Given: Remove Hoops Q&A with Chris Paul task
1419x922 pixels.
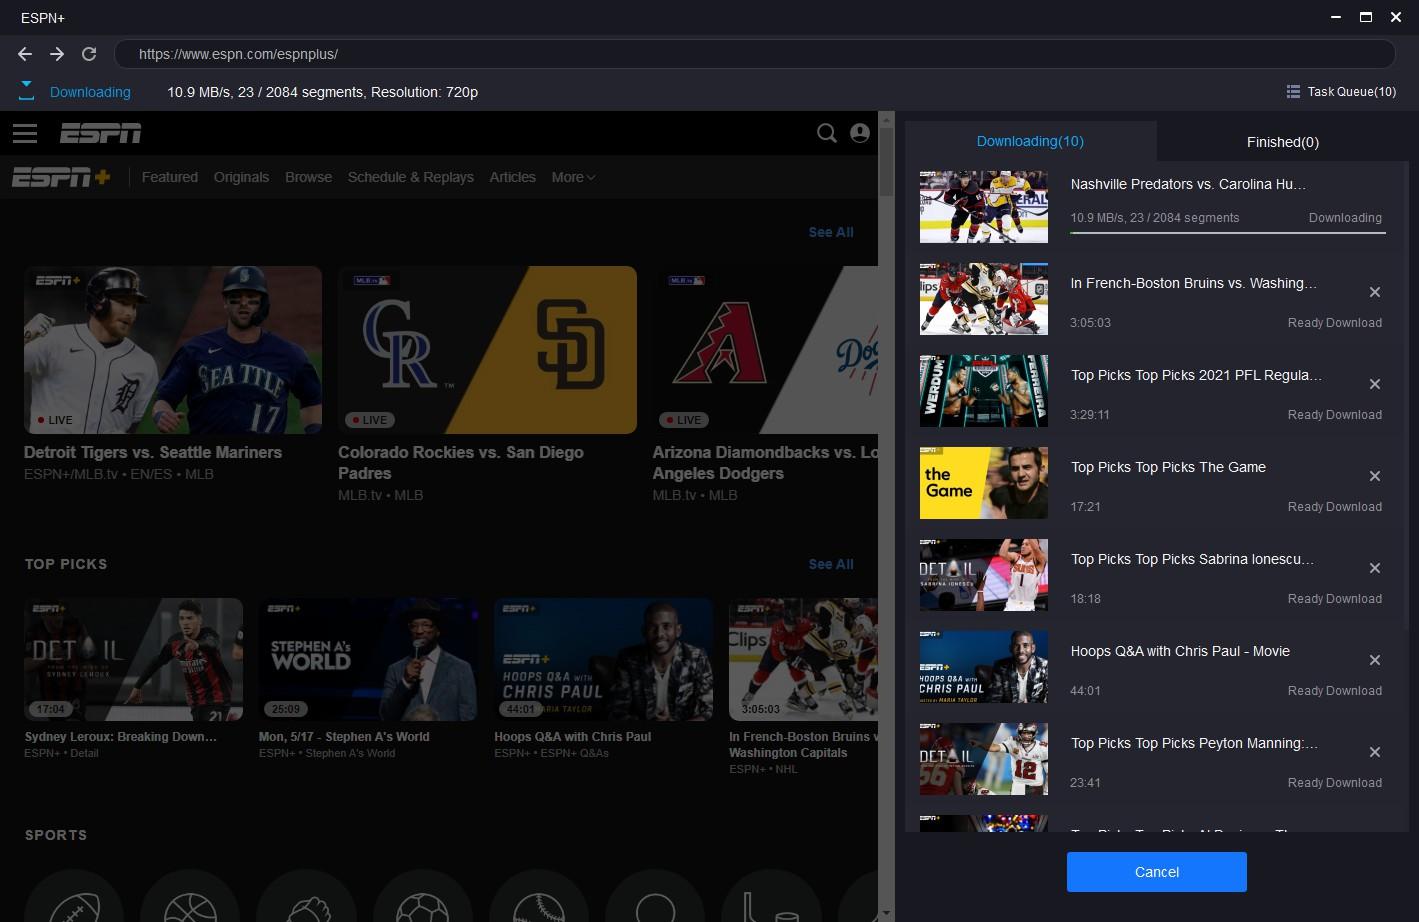Looking at the screenshot, I should (1375, 660).
